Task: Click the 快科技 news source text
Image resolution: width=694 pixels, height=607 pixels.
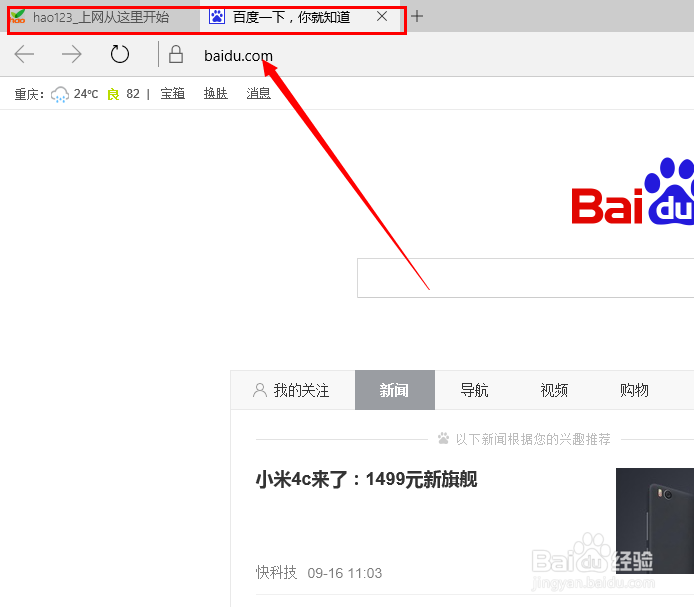Action: 276,572
